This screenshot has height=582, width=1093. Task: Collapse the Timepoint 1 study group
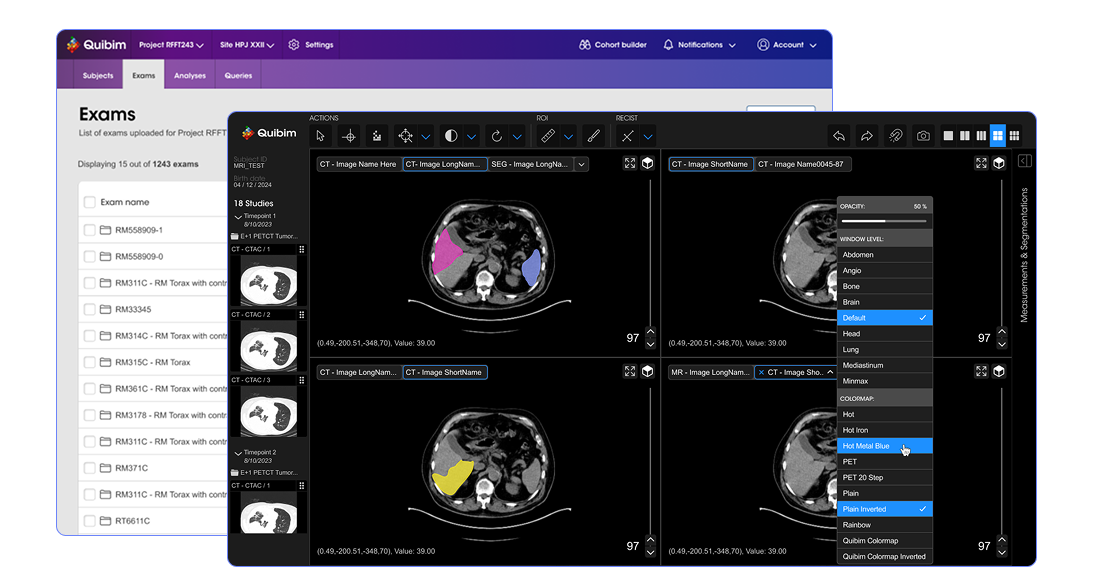click(x=238, y=216)
